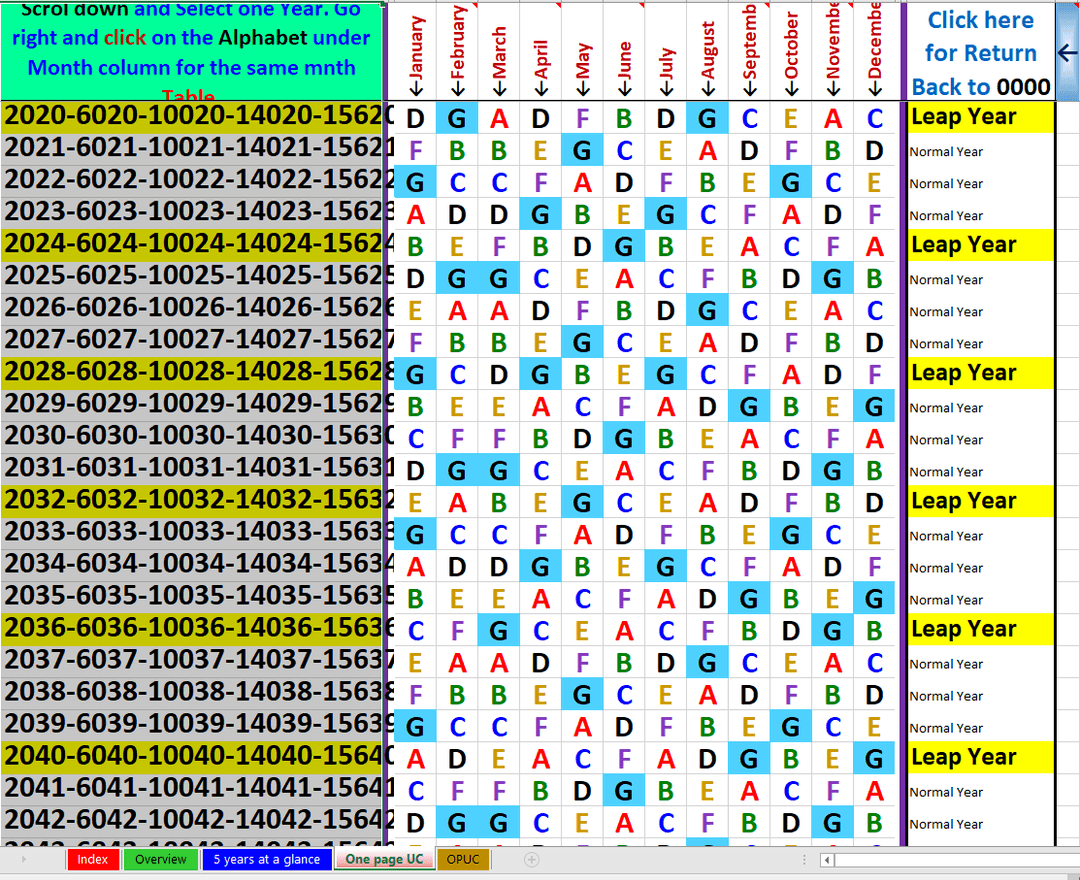1080x880 pixels.
Task: Click highlighted G under August for 2020
Action: (707, 118)
